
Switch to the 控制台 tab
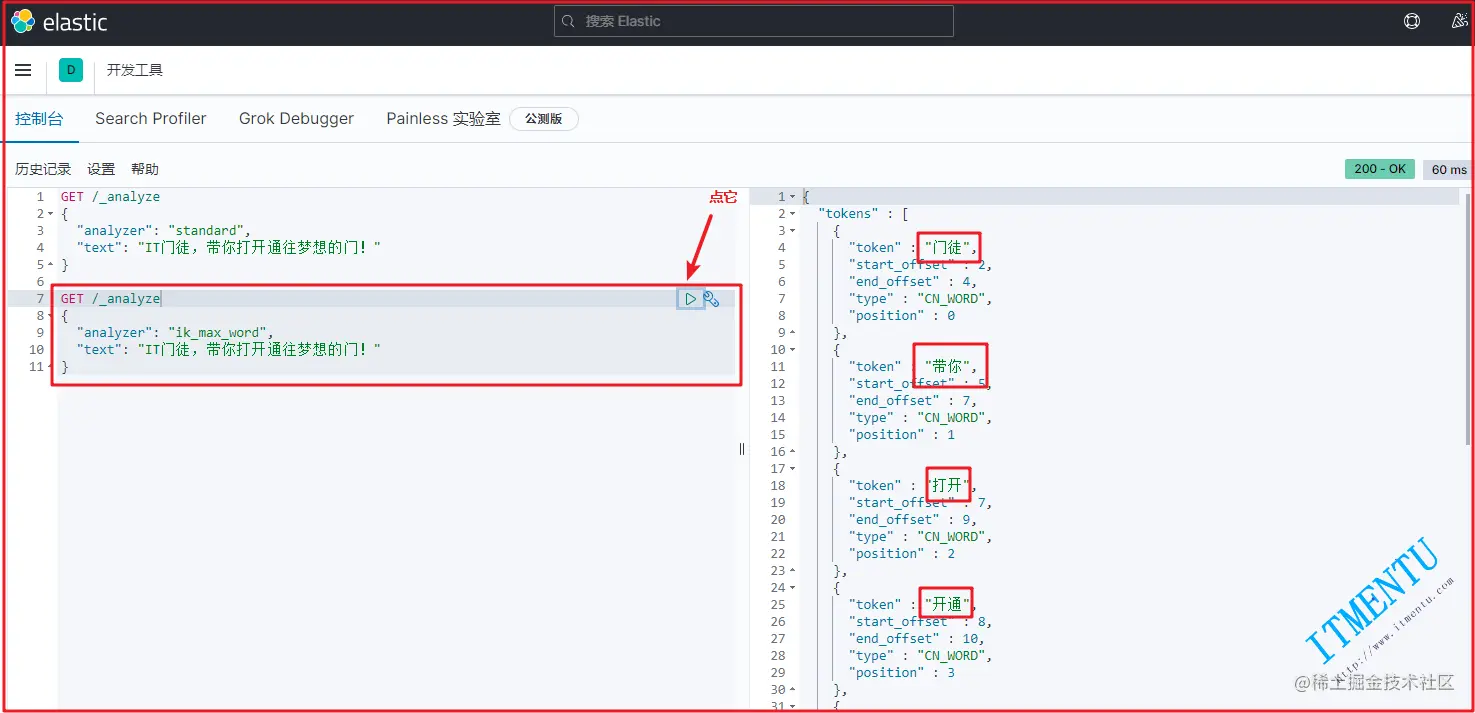(x=39, y=118)
